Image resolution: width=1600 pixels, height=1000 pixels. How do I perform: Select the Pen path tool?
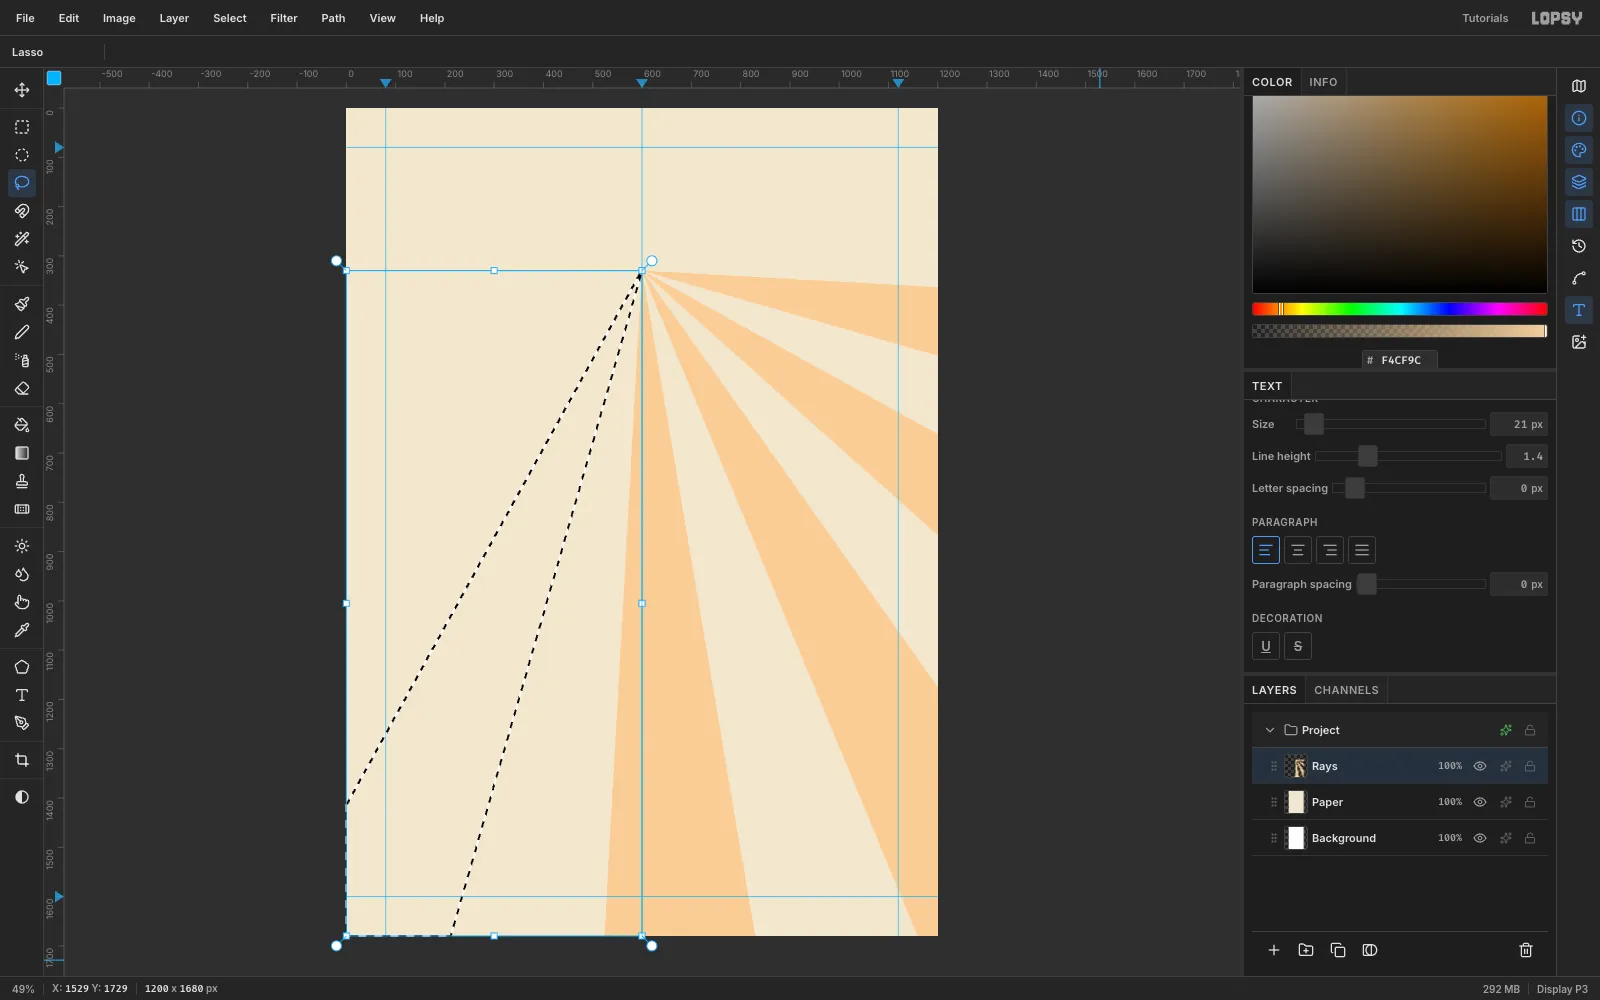(22, 723)
